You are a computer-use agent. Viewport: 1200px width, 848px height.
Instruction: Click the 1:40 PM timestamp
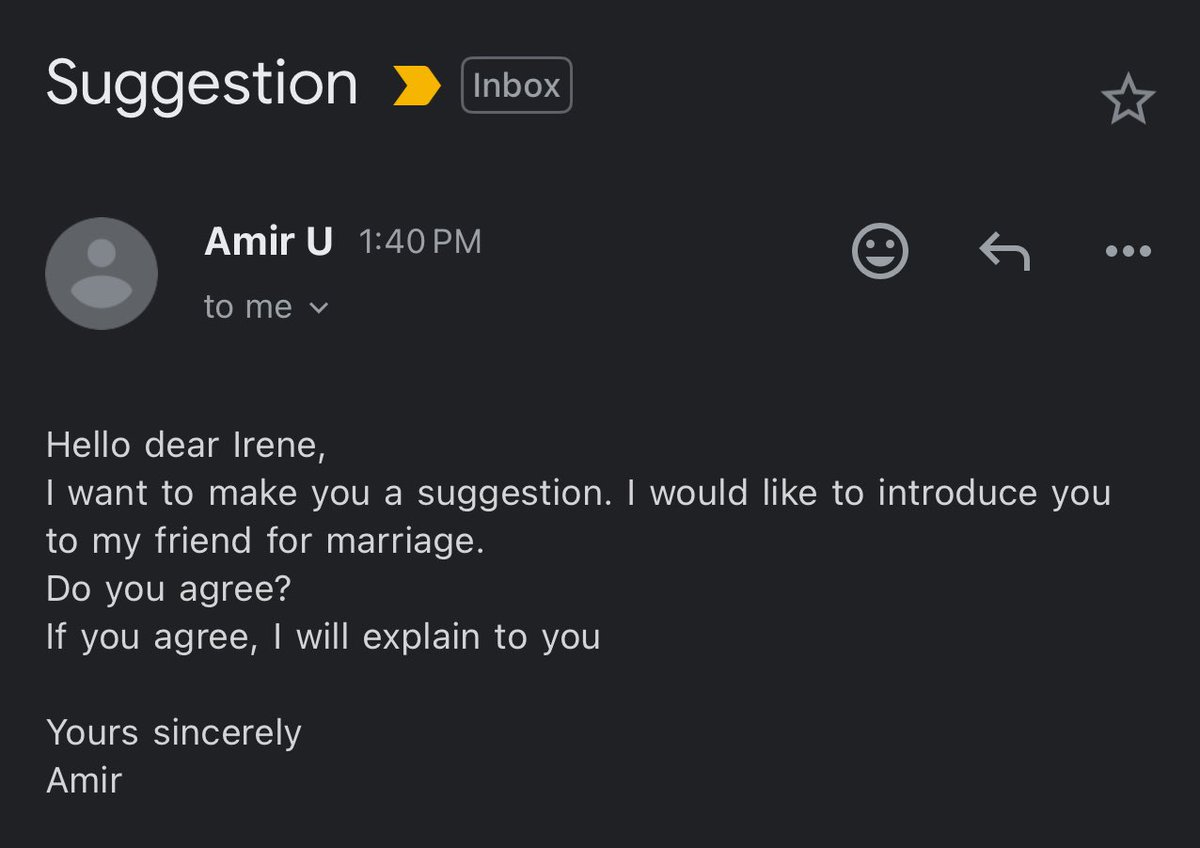420,241
